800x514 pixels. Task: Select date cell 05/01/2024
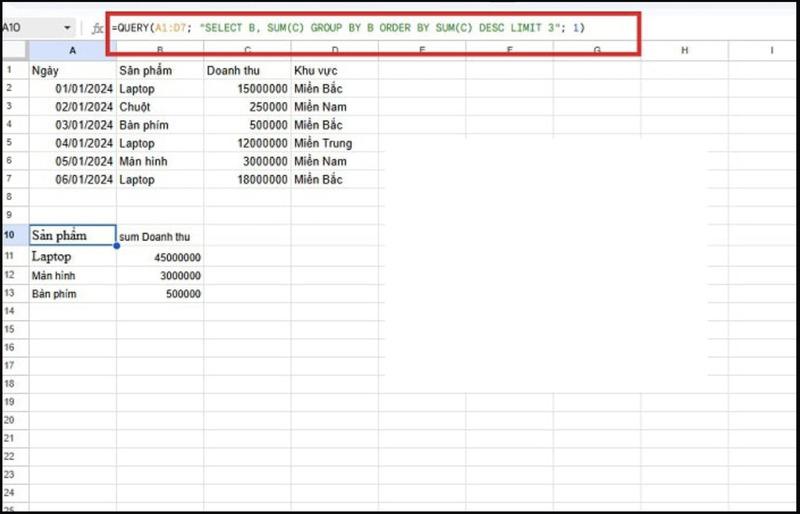click(x=72, y=161)
